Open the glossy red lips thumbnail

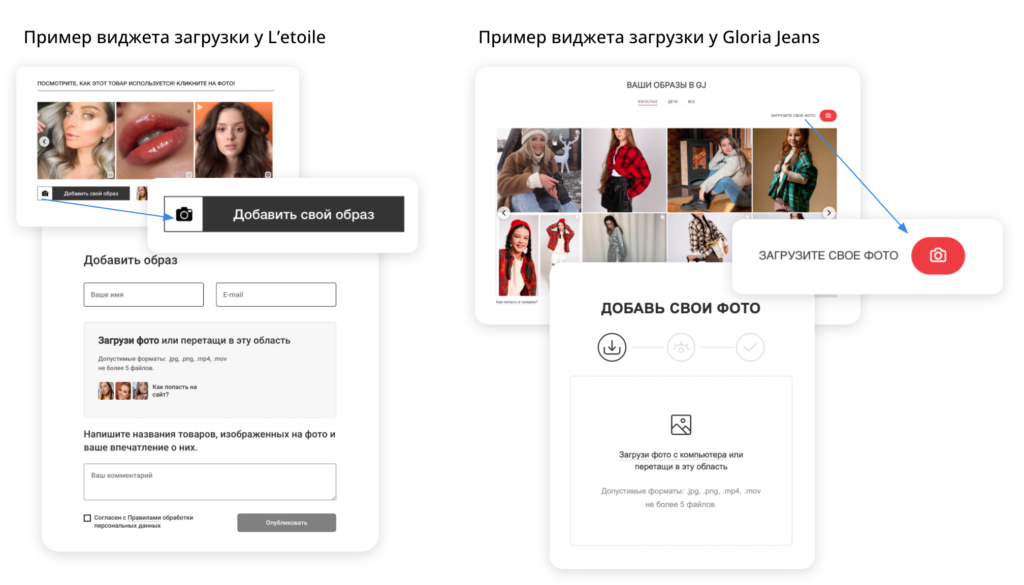pyautogui.click(x=155, y=140)
